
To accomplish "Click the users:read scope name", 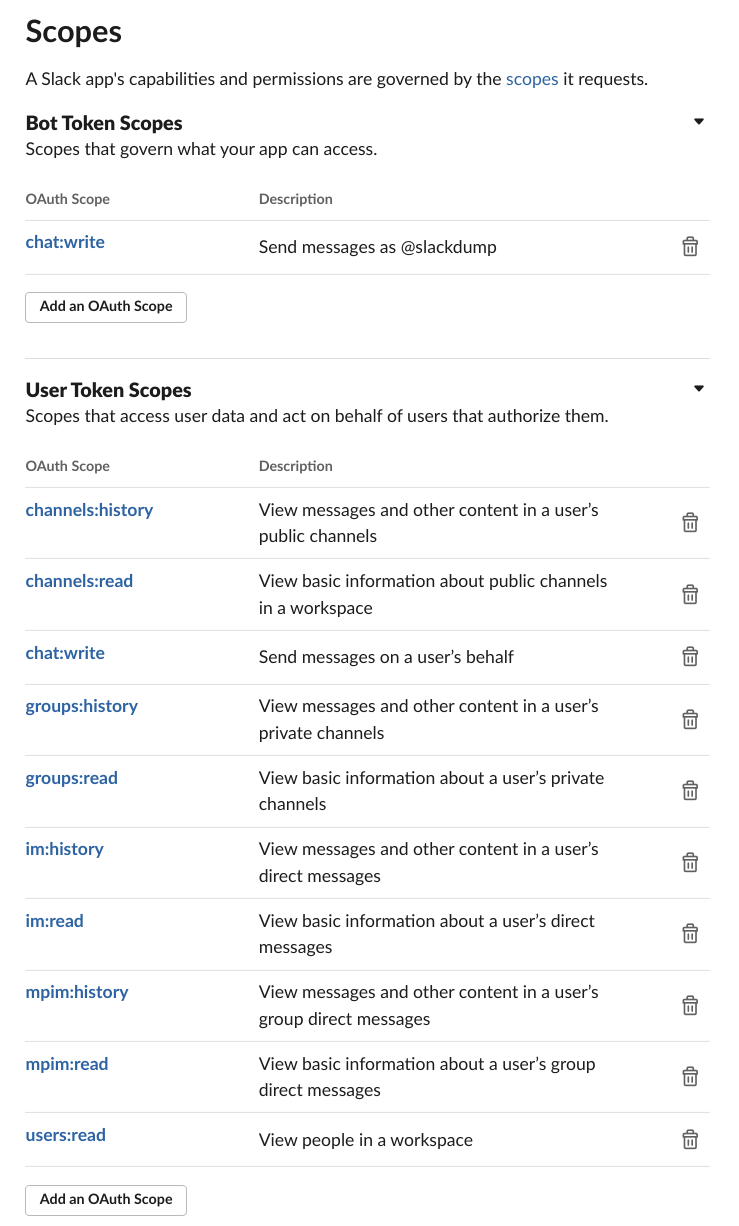I will point(65,1135).
